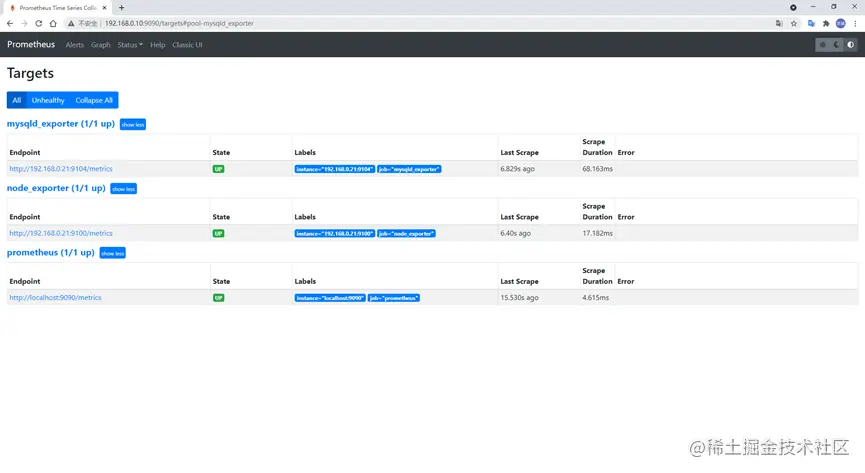Switch to Classic UI

pyautogui.click(x=187, y=45)
